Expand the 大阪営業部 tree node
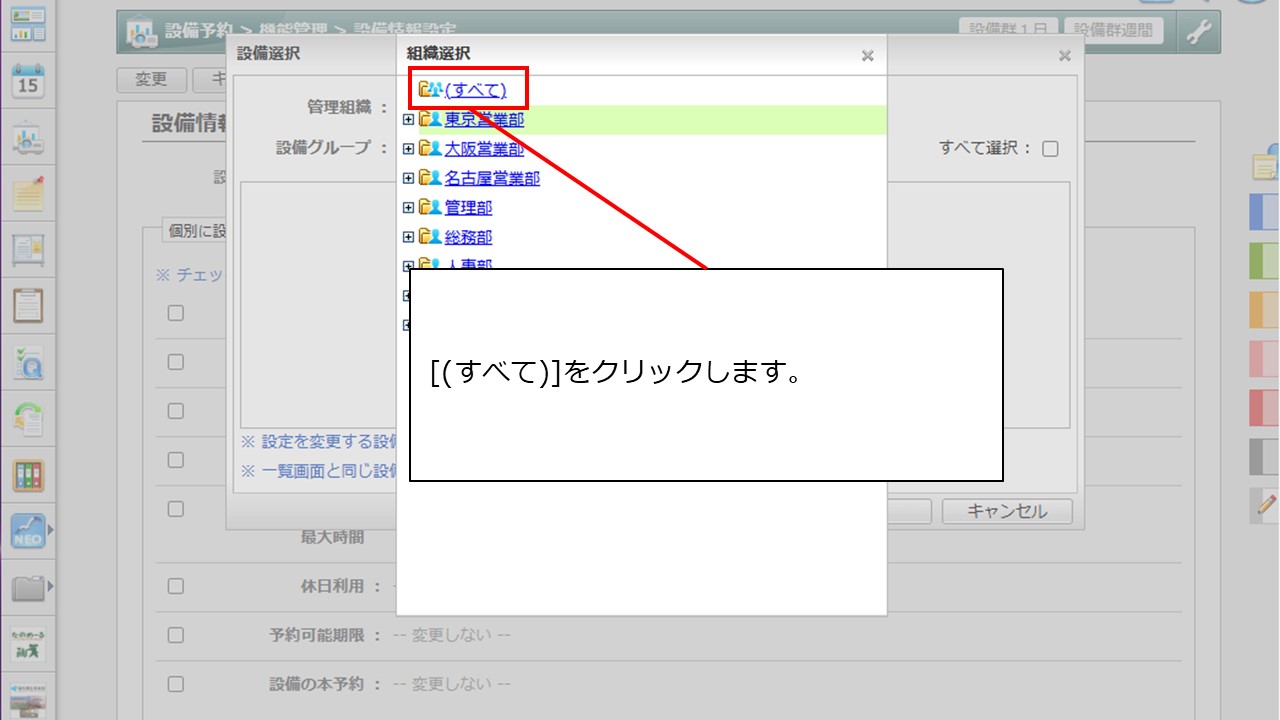The height and width of the screenshot is (720, 1280). [x=408, y=149]
